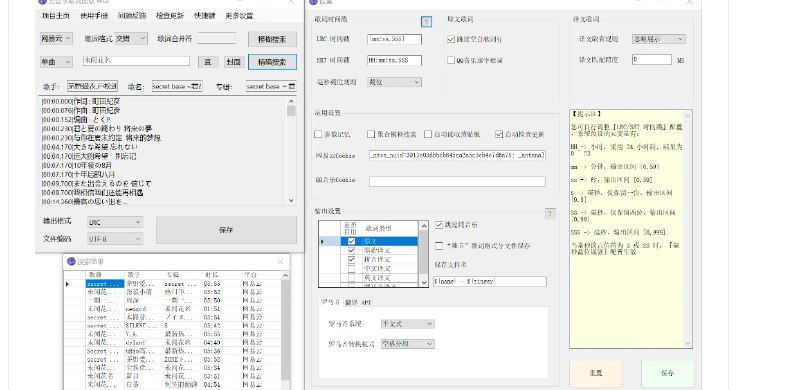Open 更多设置 menu
Screen dimensions: 800x390
pyautogui.click(x=239, y=16)
